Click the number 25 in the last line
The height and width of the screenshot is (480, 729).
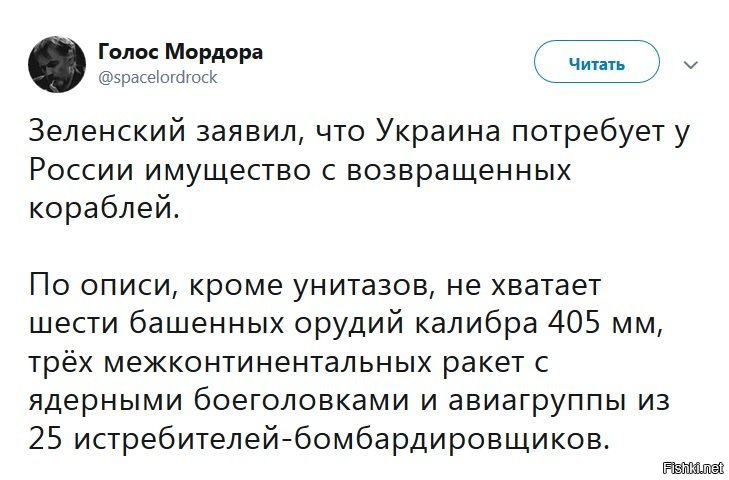[x=45, y=439]
